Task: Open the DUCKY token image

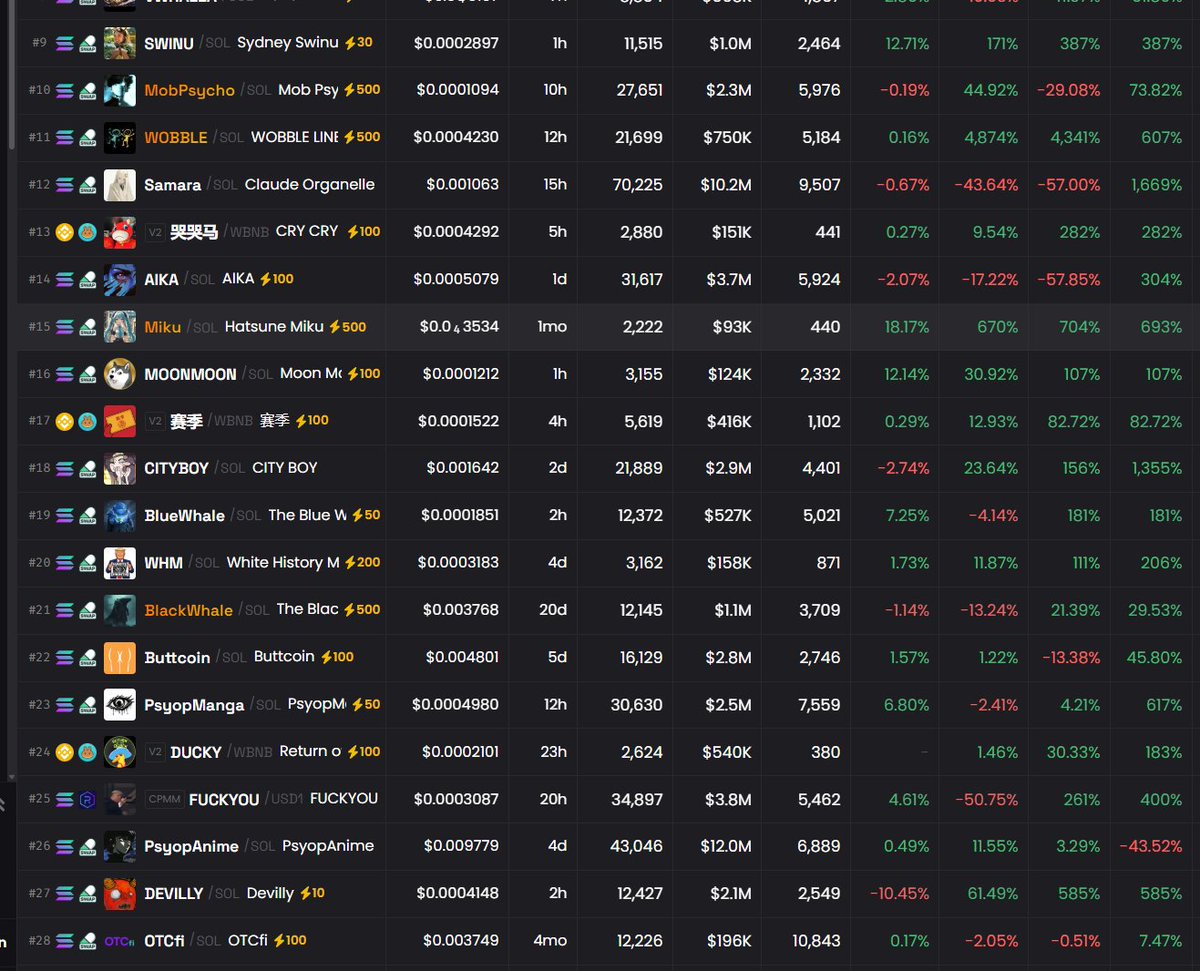Action: [x=120, y=752]
